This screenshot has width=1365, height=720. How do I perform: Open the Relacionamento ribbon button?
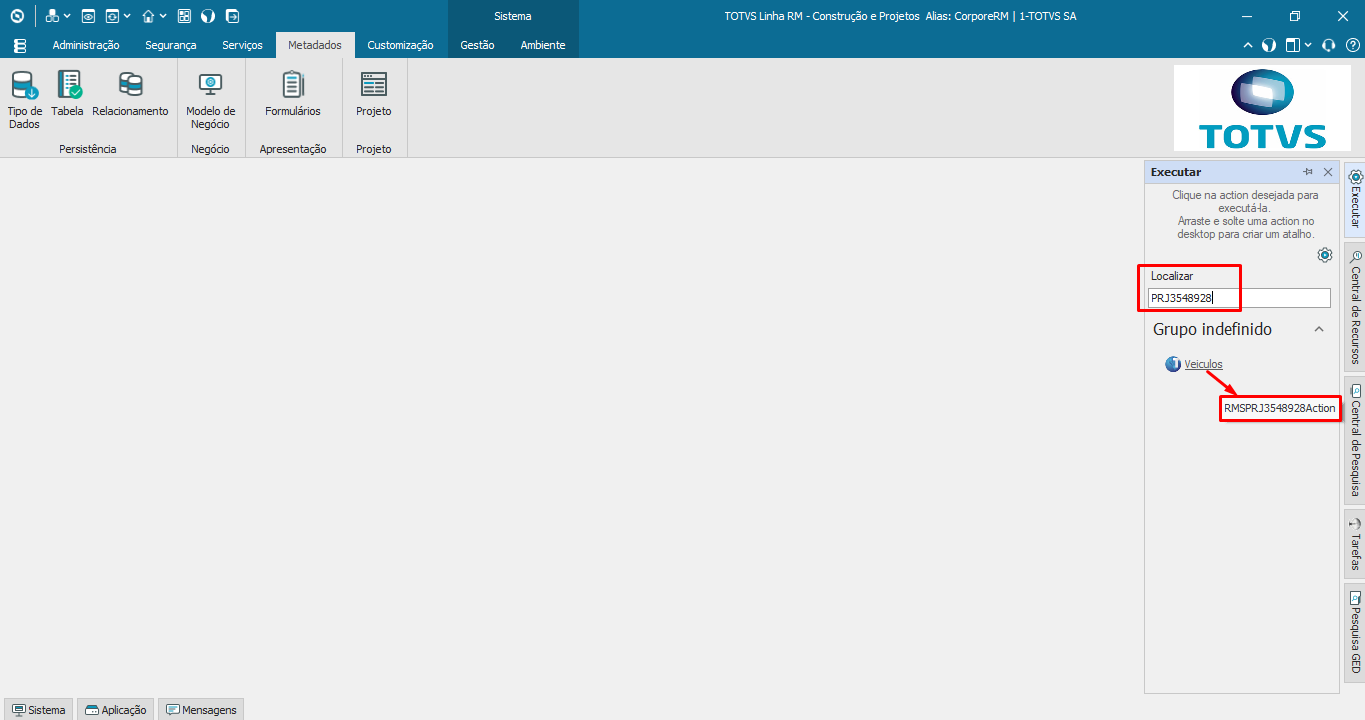coord(130,94)
